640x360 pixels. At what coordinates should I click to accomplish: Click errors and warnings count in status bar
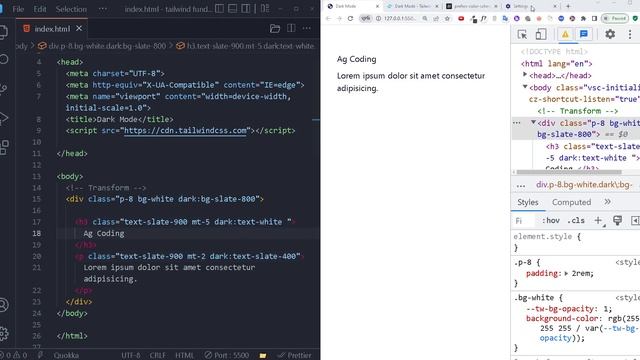[14, 355]
